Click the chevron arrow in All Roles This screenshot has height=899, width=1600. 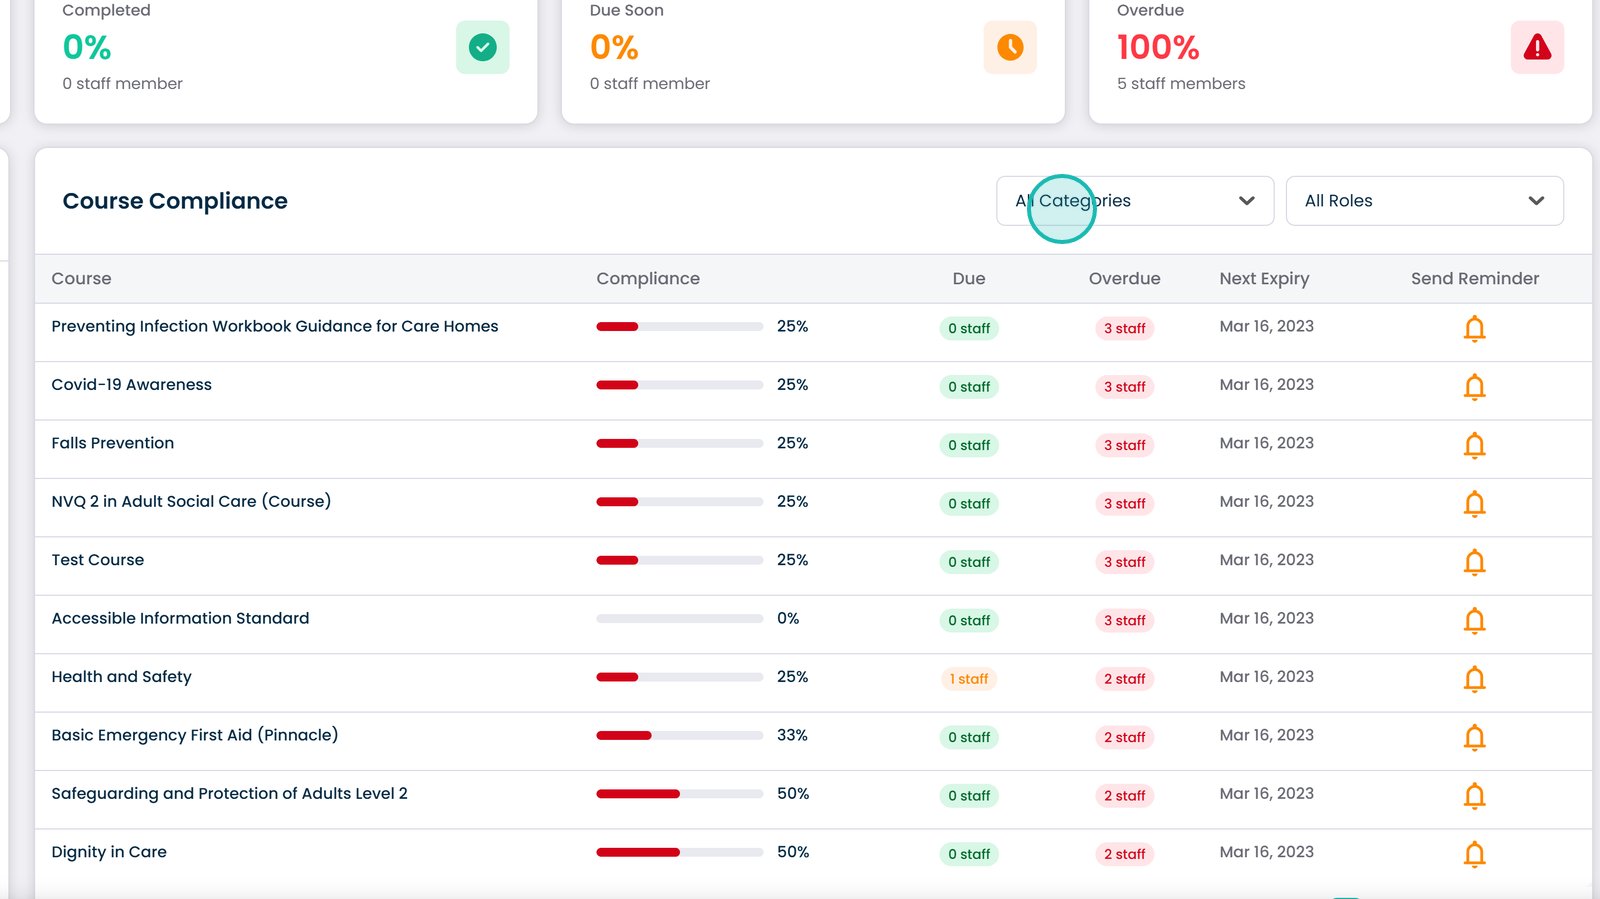tap(1536, 201)
